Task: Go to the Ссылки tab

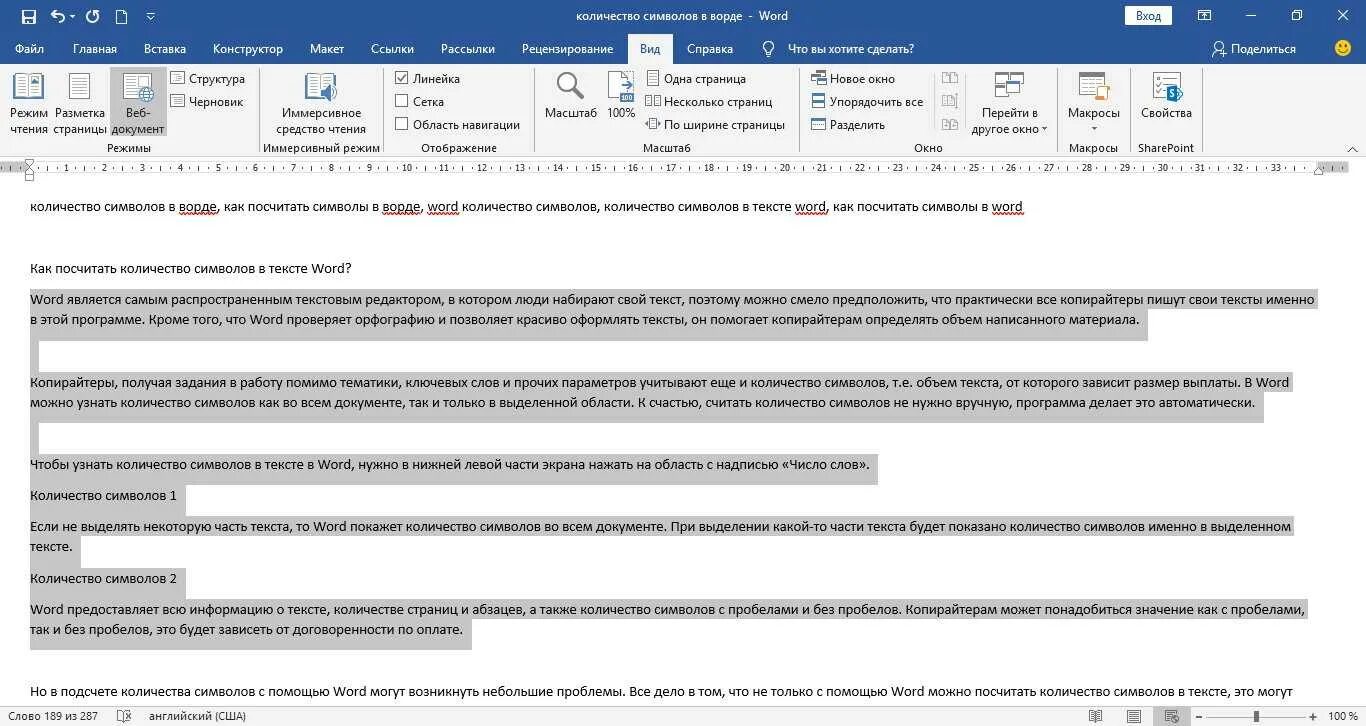Action: point(392,48)
